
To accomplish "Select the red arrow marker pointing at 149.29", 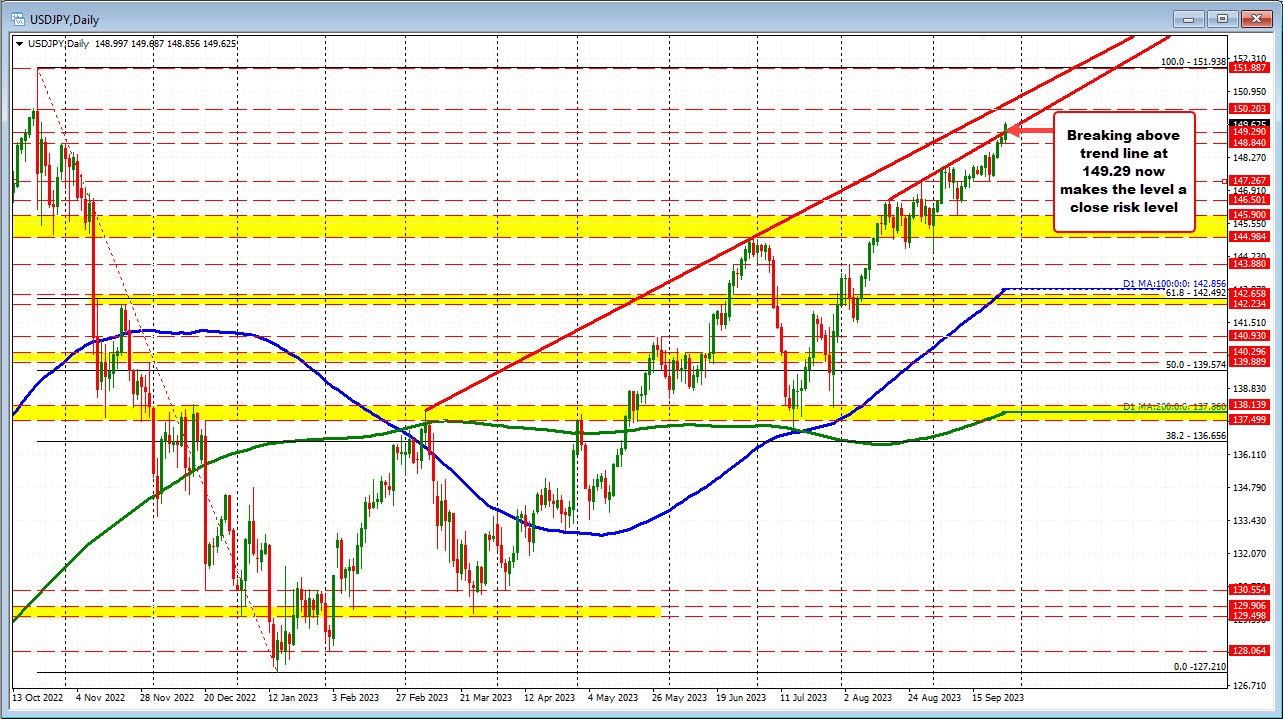I will click(1030, 131).
